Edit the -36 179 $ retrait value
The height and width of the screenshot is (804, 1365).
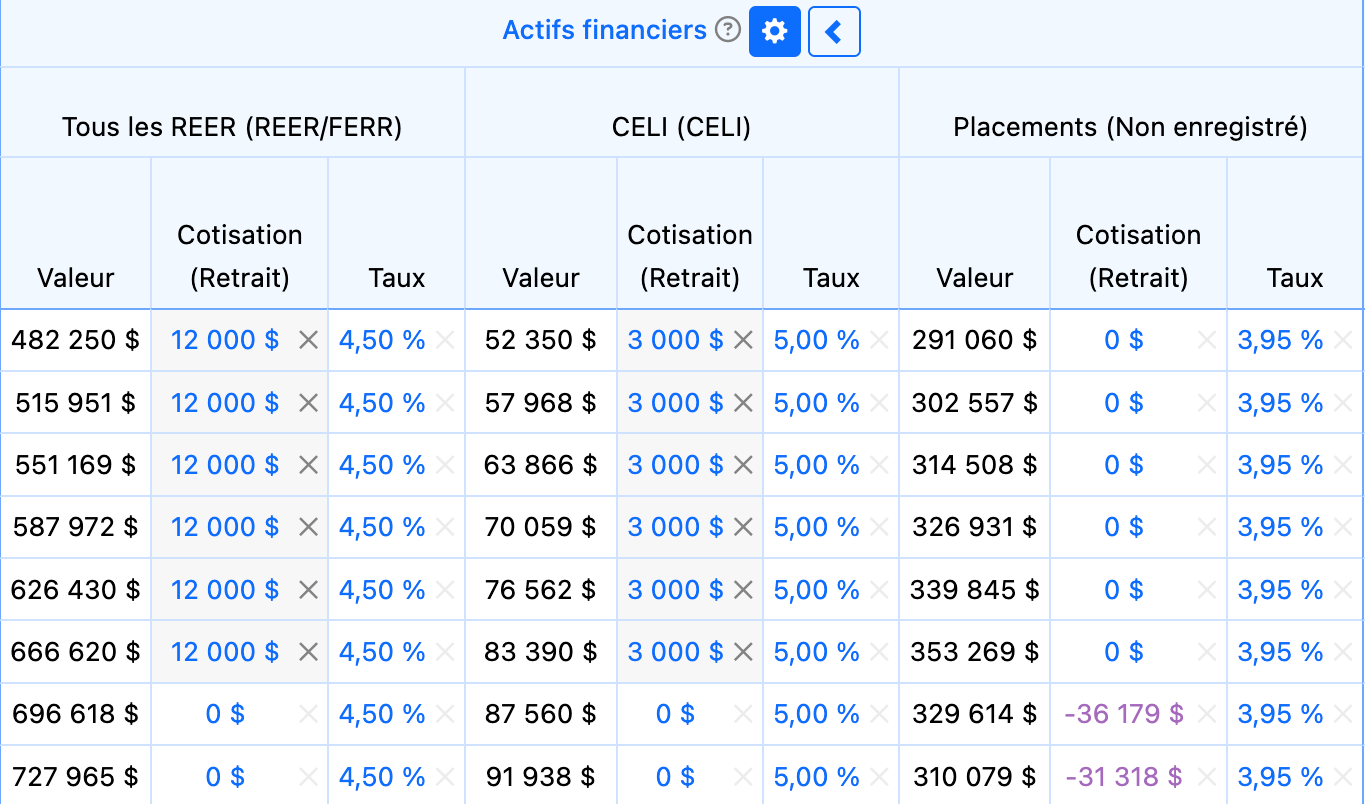point(1124,714)
